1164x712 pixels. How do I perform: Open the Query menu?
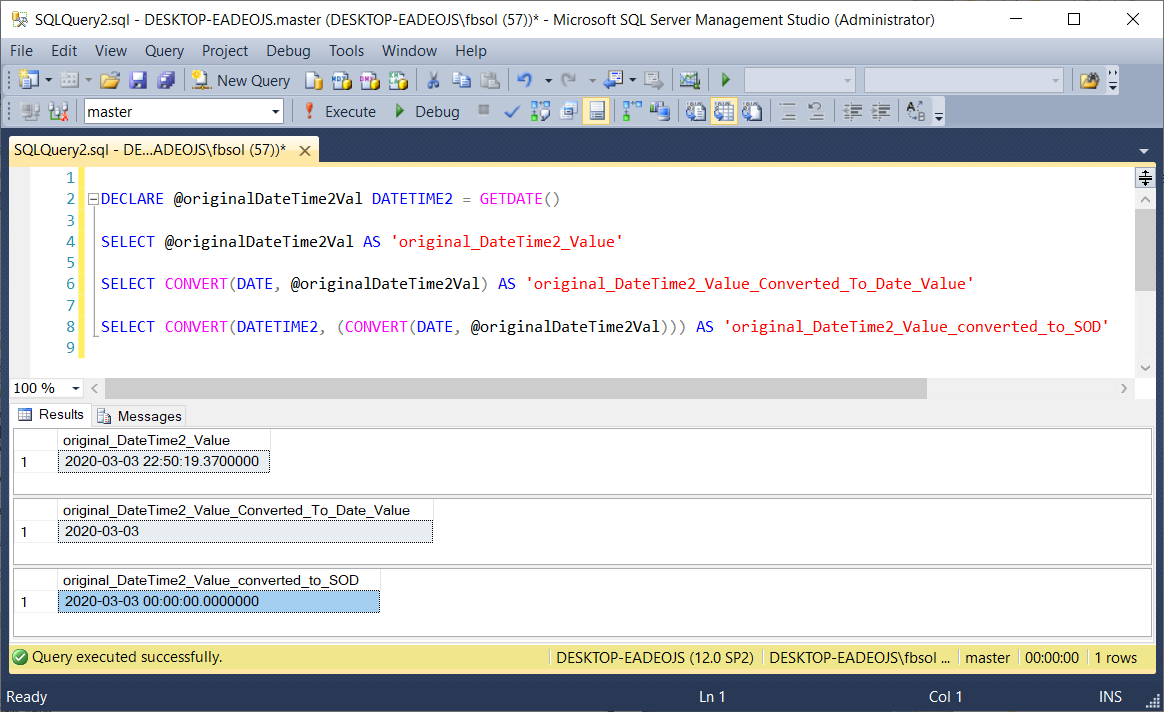point(164,50)
